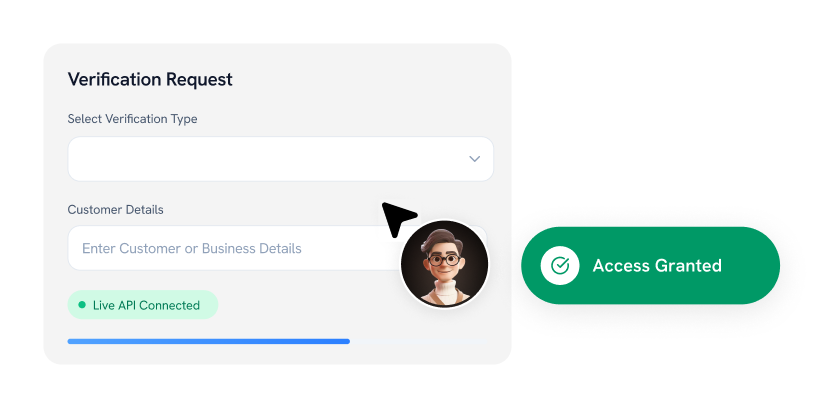
Task: Click the checkmark icon in Access Granted
Action: pyautogui.click(x=560, y=266)
